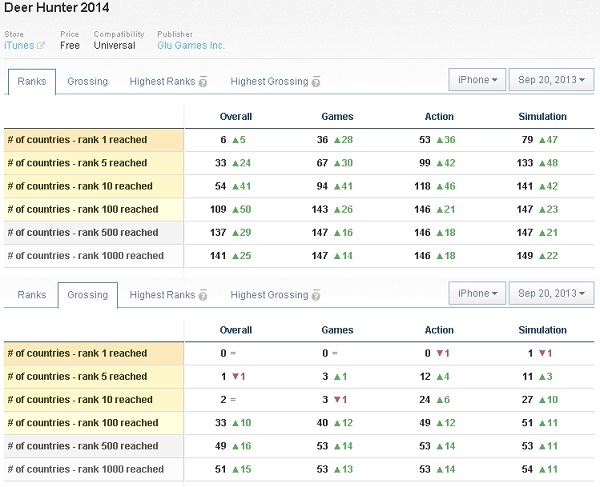Click Grossing Games rank 100 value 40

pyautogui.click(x=322, y=423)
